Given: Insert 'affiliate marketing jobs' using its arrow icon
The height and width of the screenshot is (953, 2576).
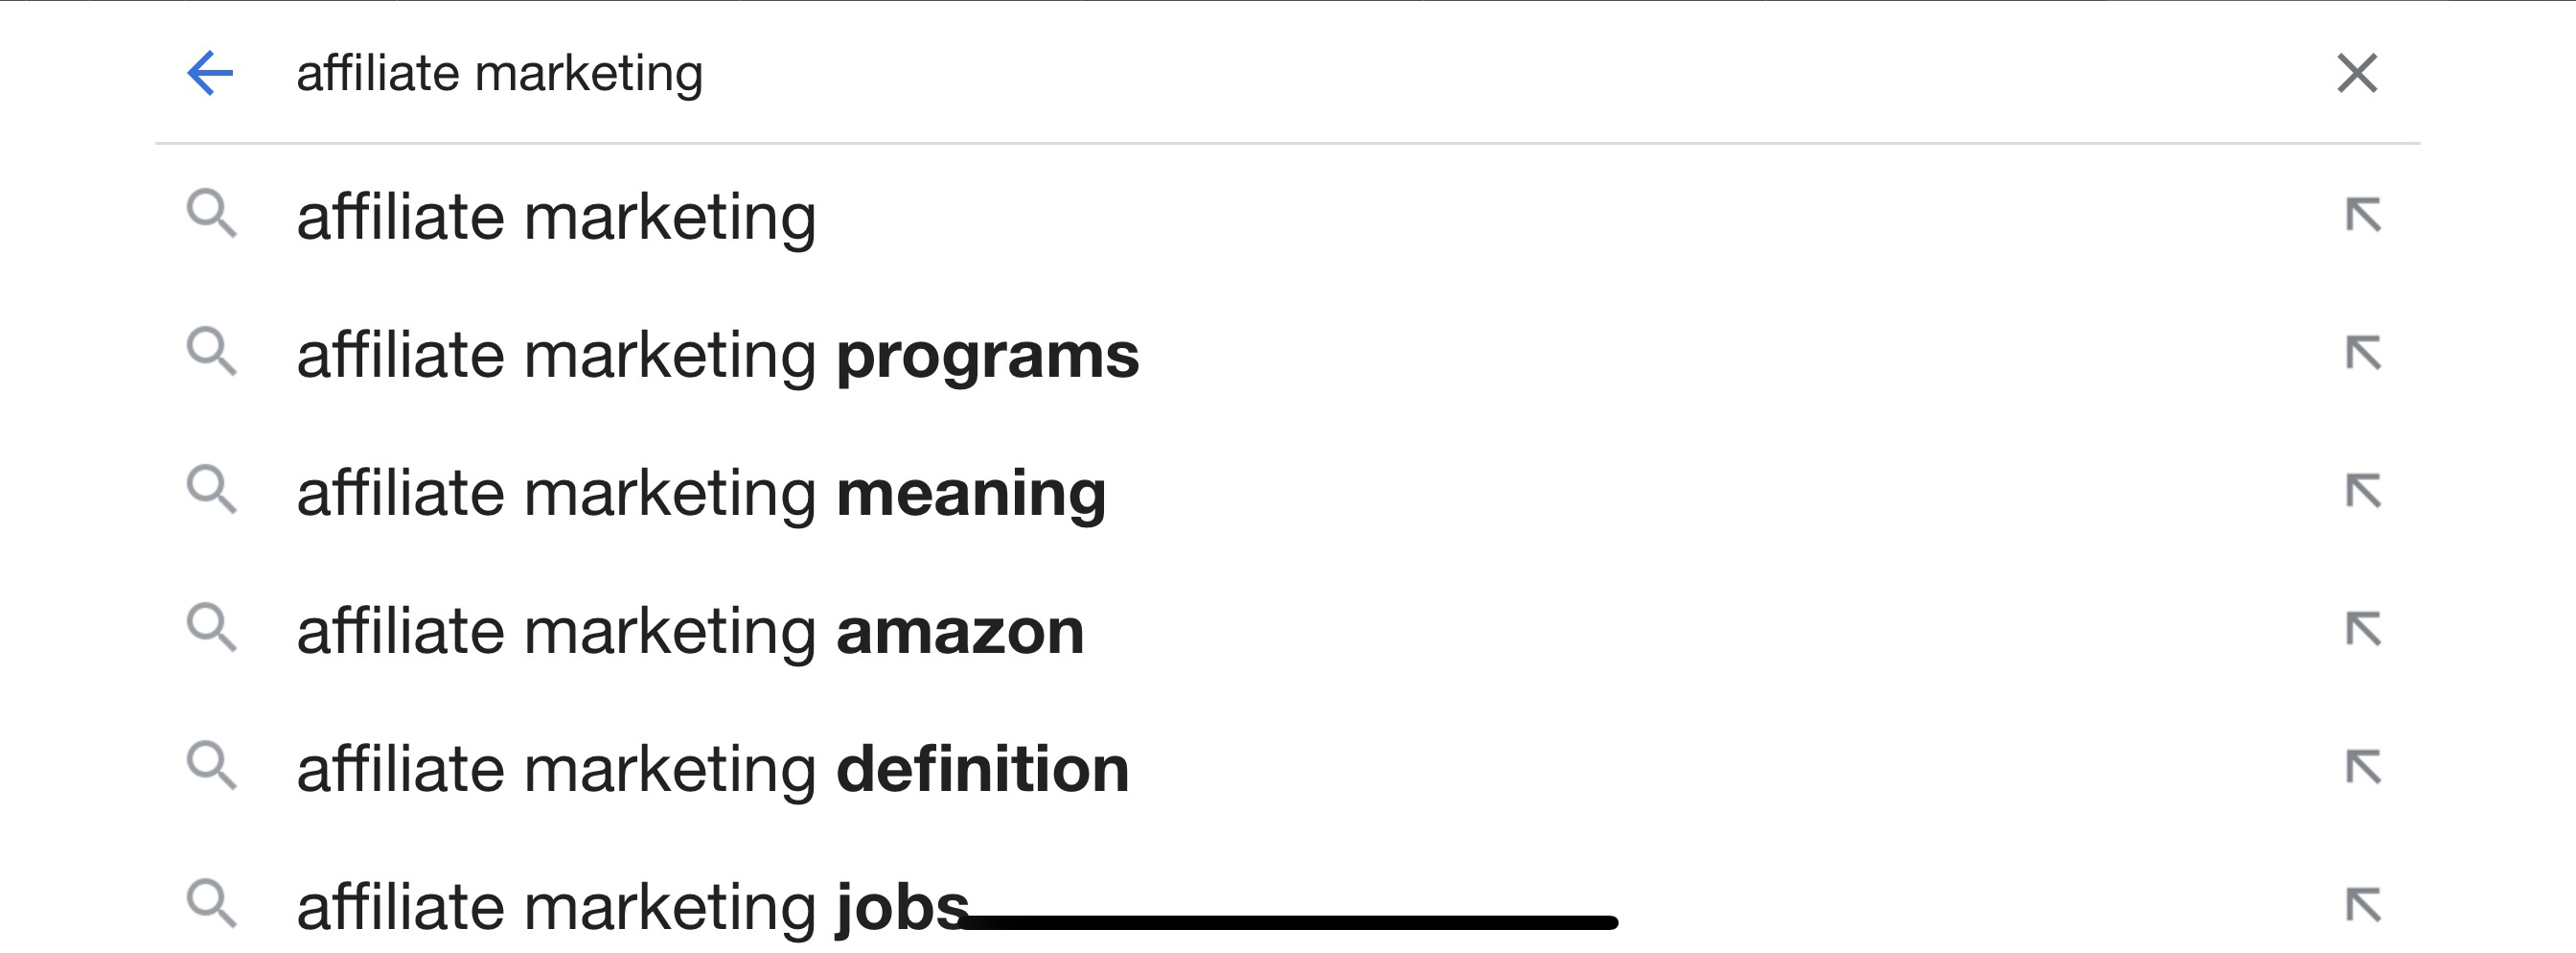Looking at the screenshot, I should tap(2363, 906).
